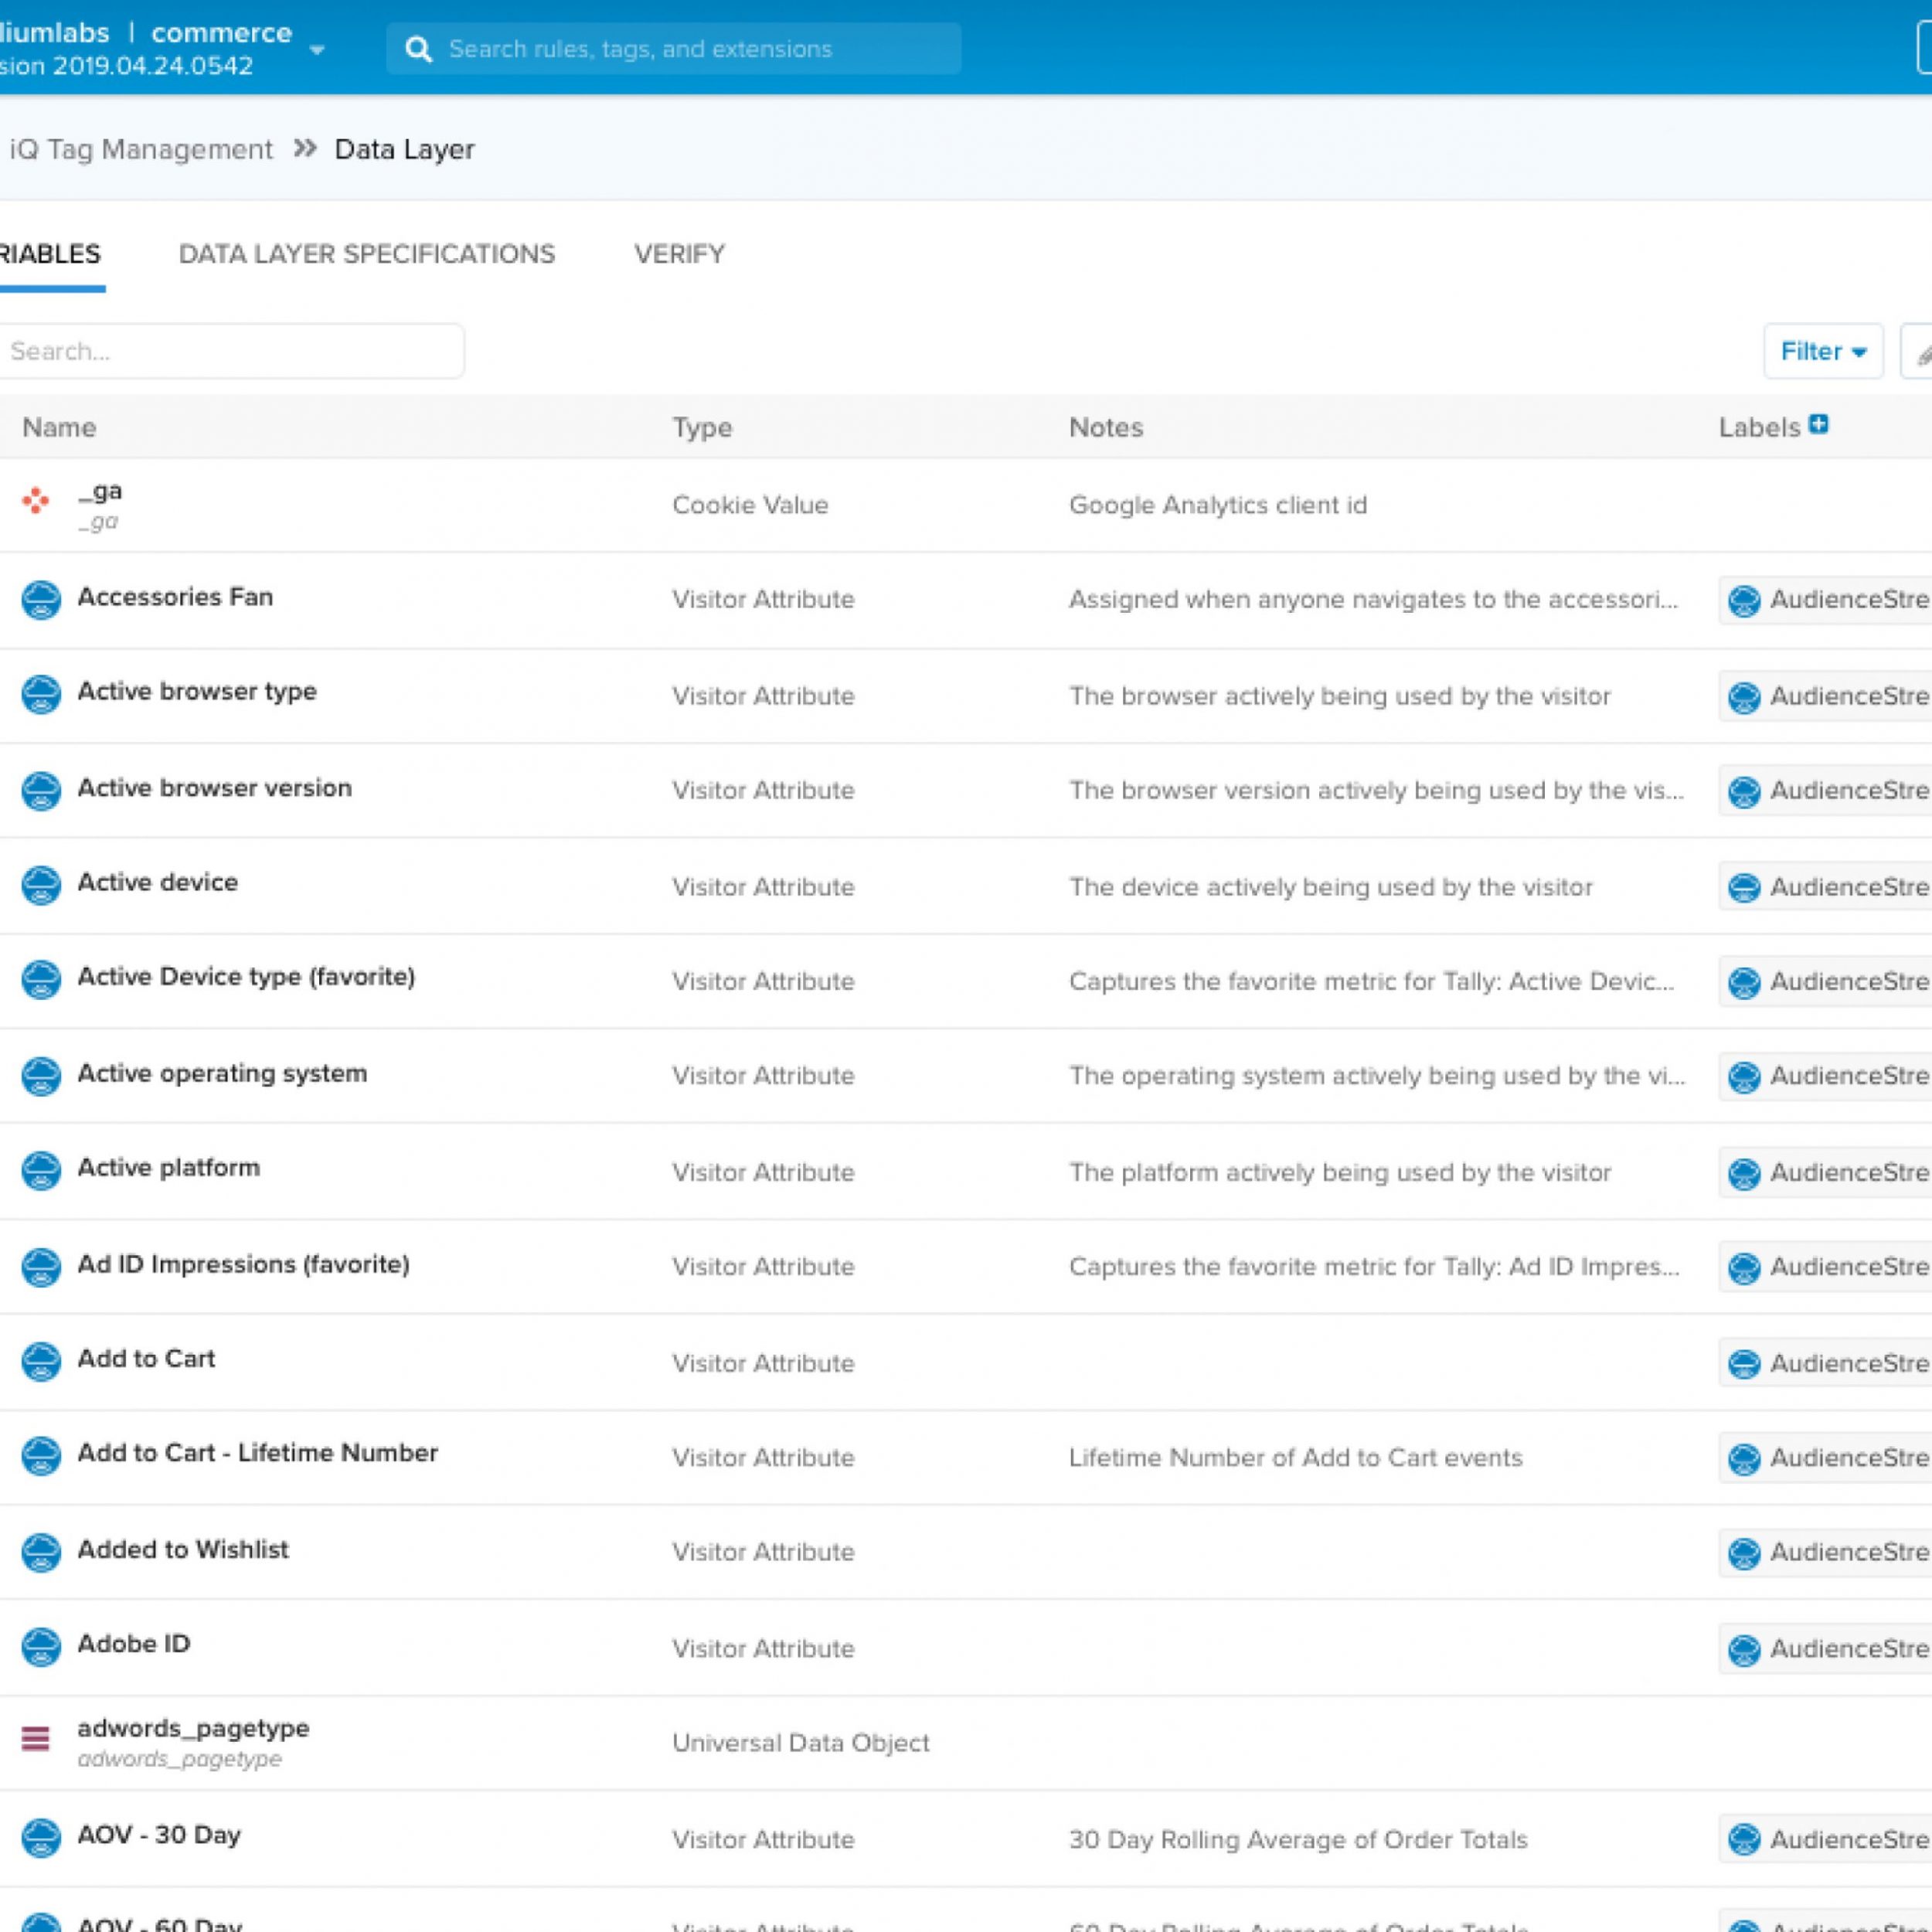The image size is (1932, 1932).
Task: Sort by the Name column header
Action: 59,427
